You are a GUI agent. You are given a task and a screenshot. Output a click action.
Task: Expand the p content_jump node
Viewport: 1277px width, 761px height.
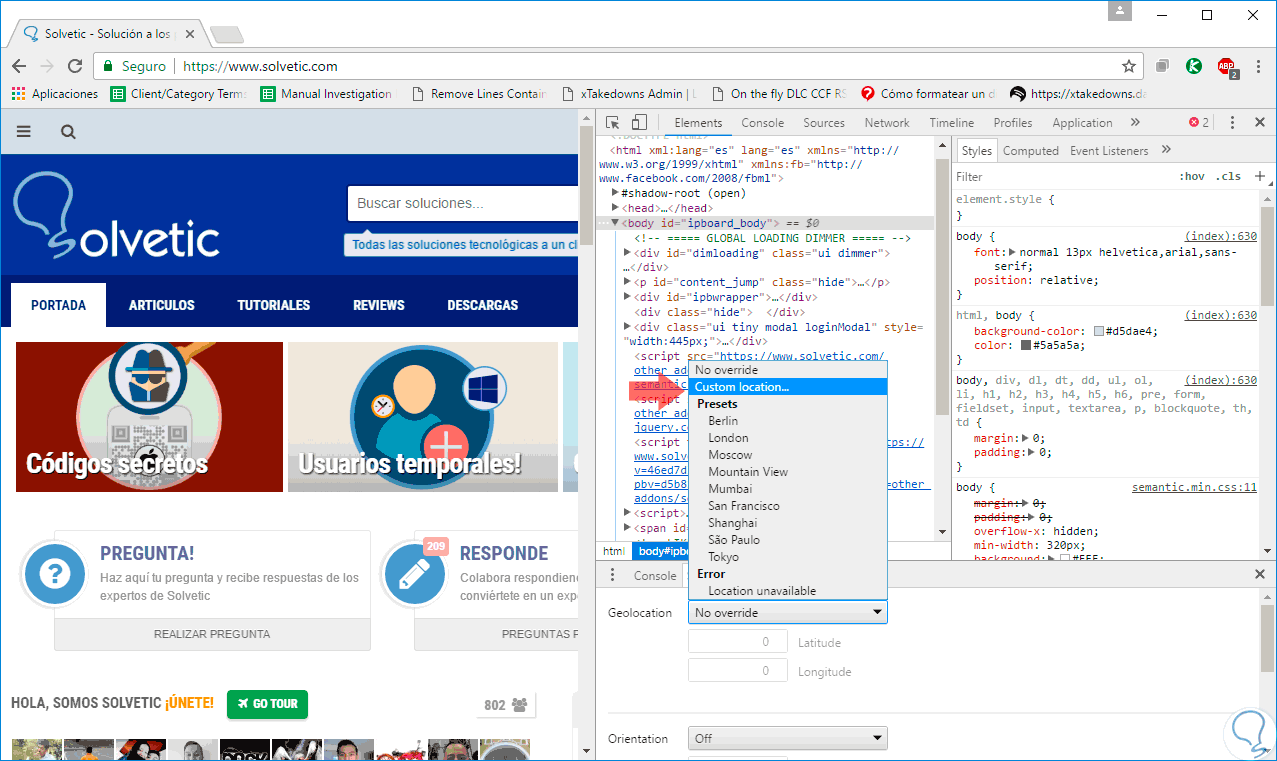pyautogui.click(x=628, y=282)
